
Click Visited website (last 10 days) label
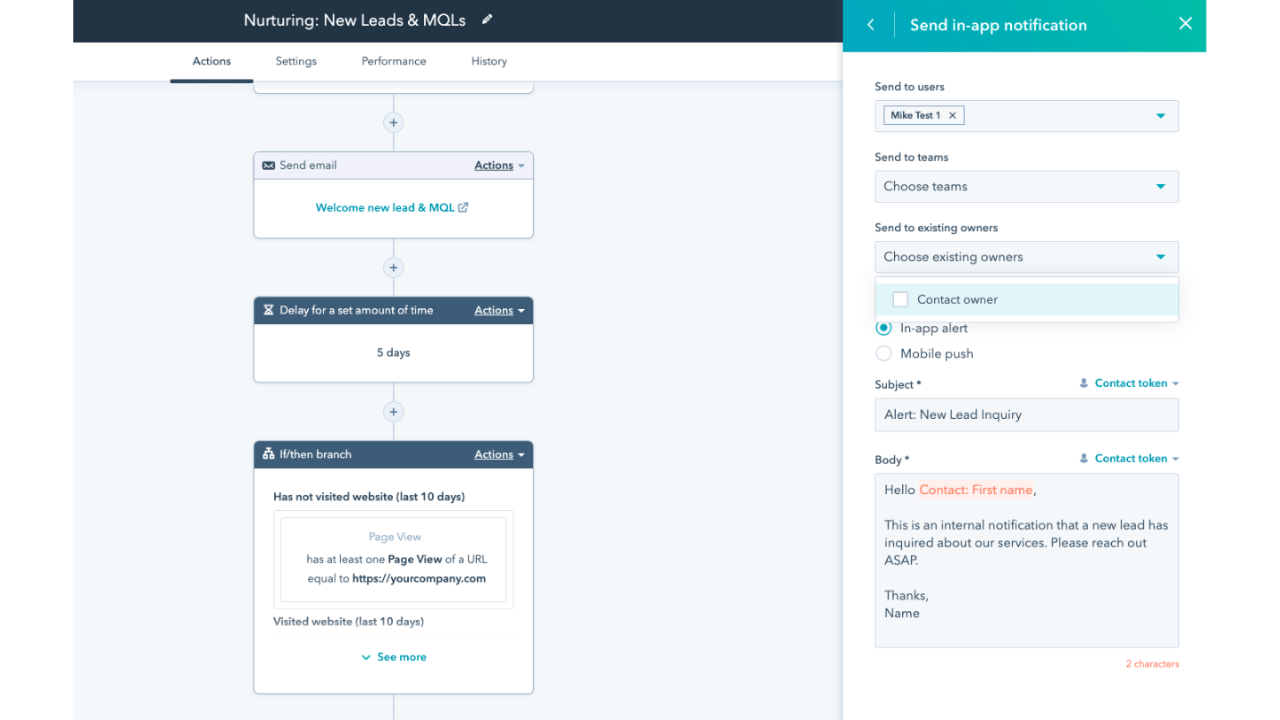(x=348, y=622)
